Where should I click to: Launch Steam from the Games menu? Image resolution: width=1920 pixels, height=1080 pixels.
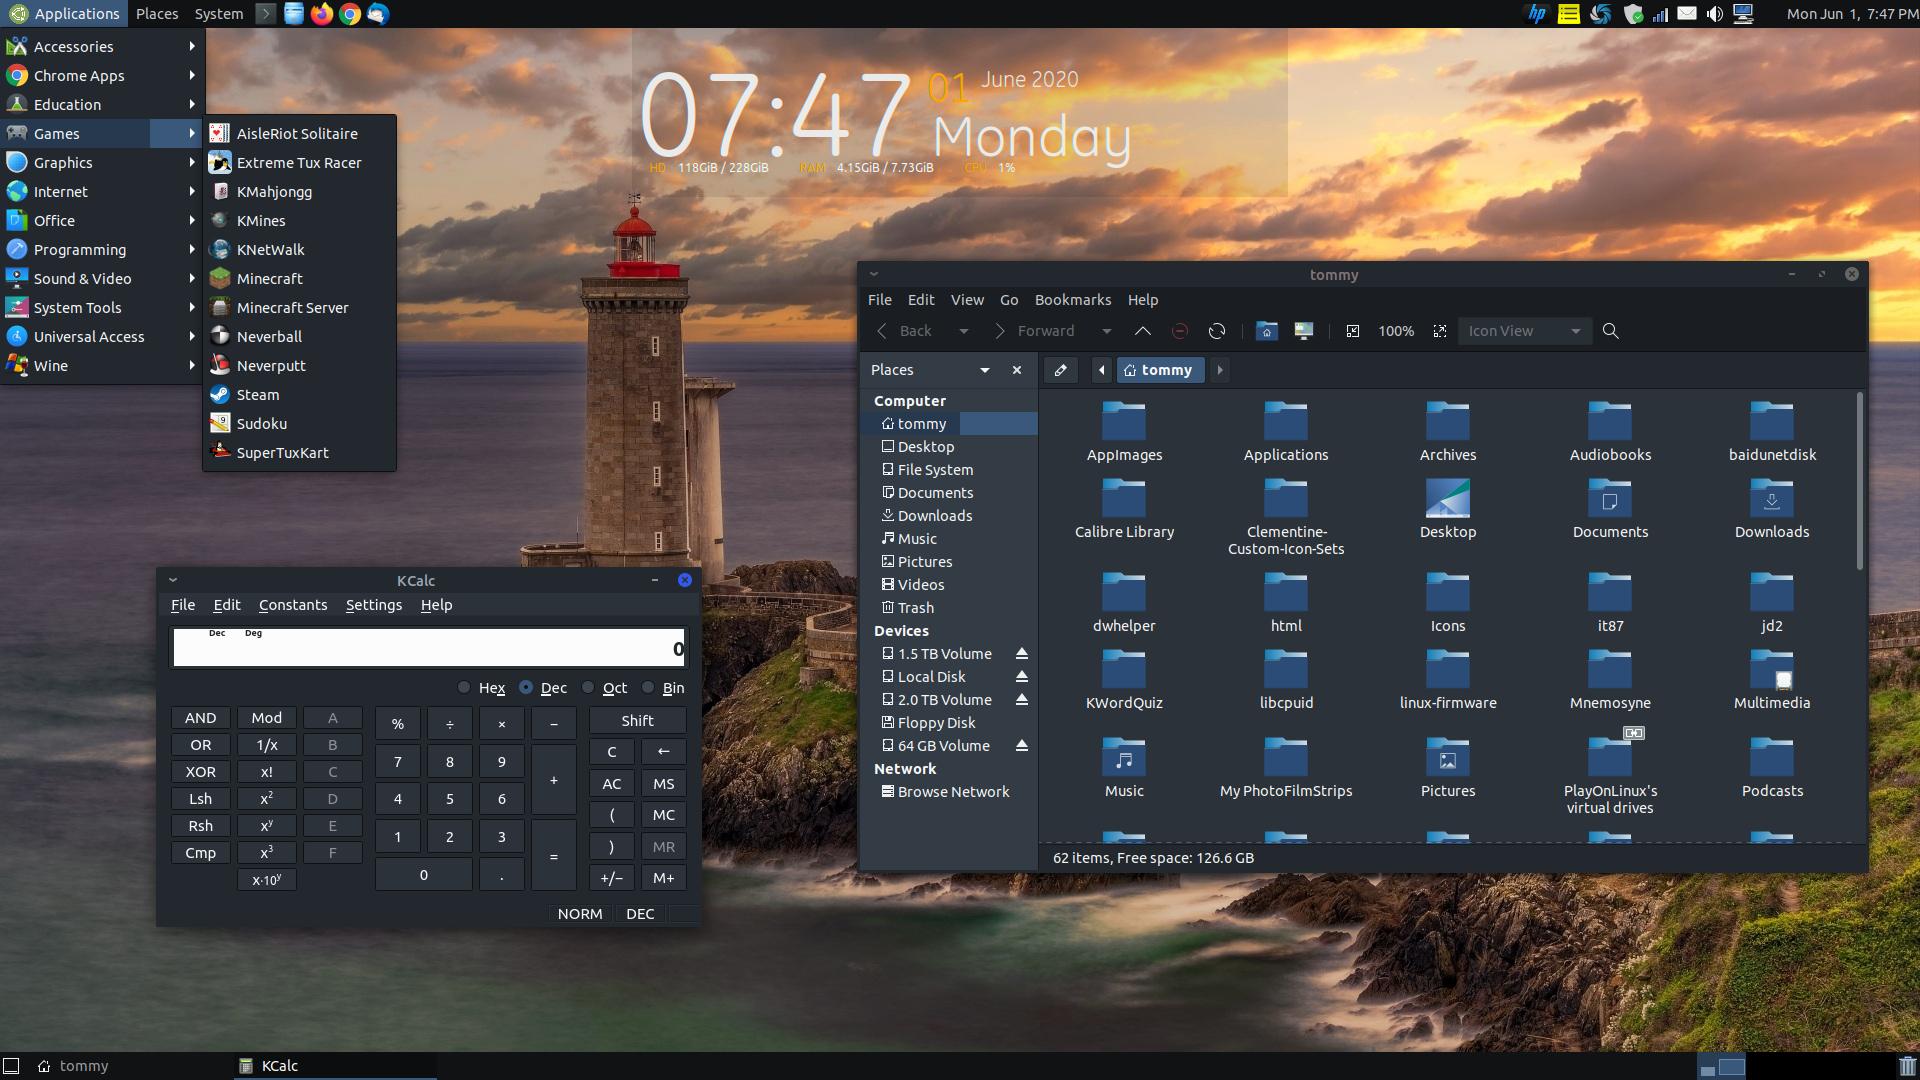[x=256, y=394]
